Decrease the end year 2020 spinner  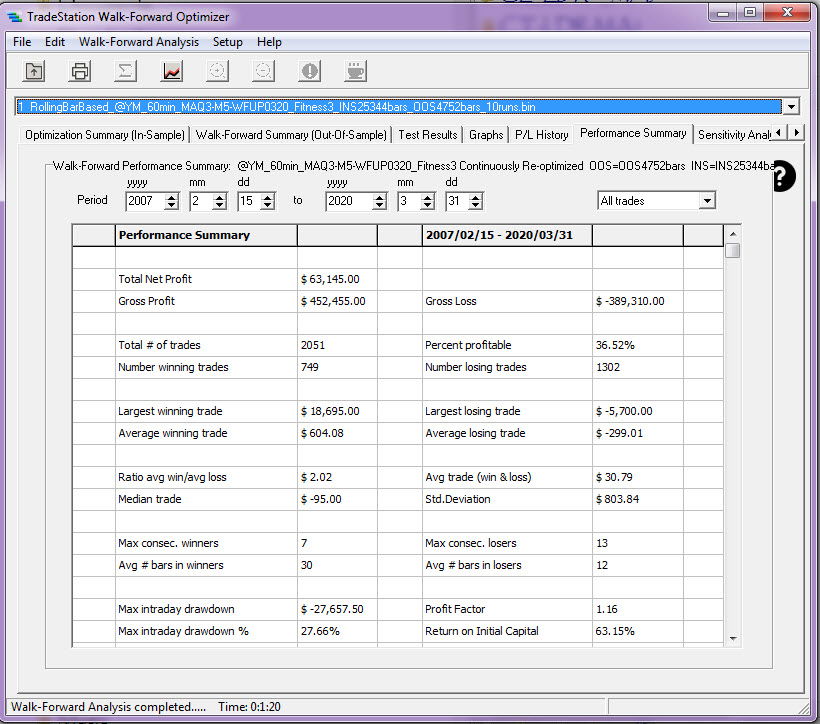(380, 205)
